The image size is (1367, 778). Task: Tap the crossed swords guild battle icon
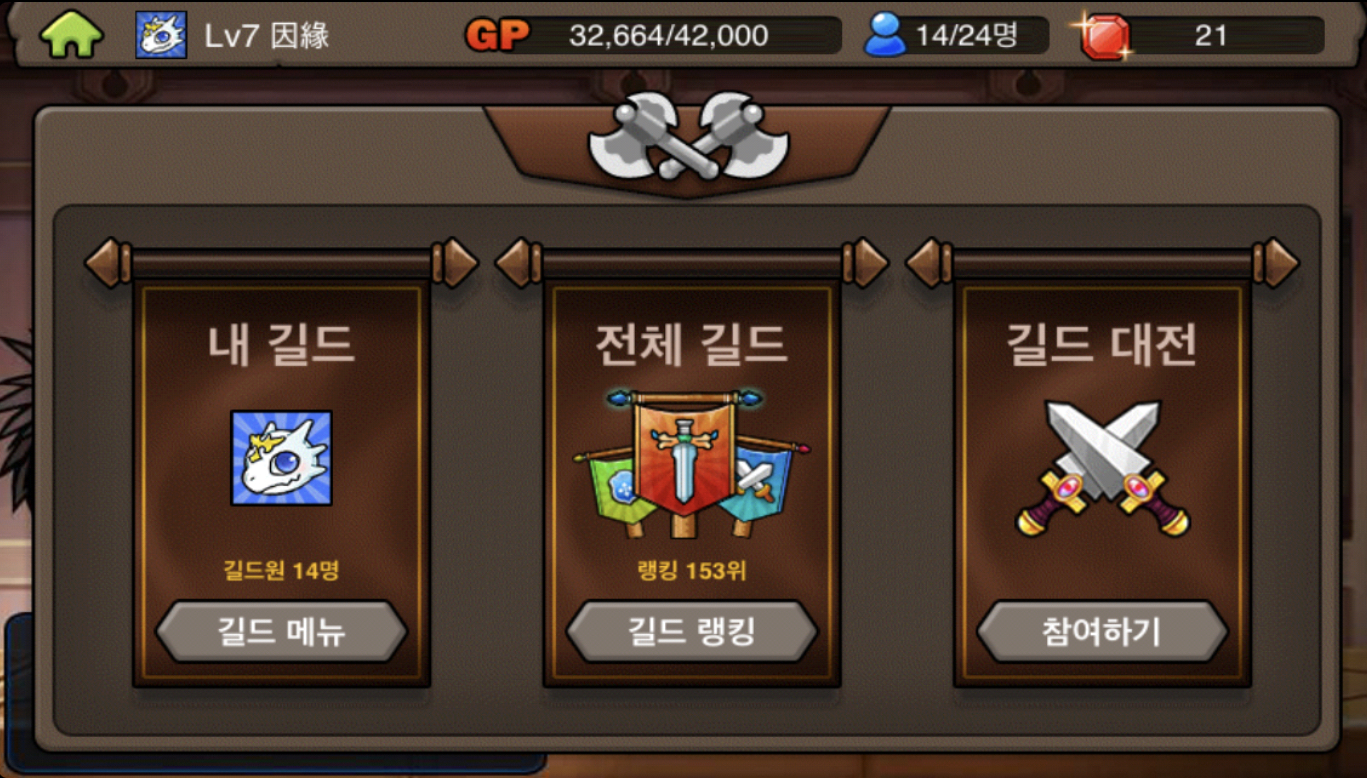pos(1102,468)
